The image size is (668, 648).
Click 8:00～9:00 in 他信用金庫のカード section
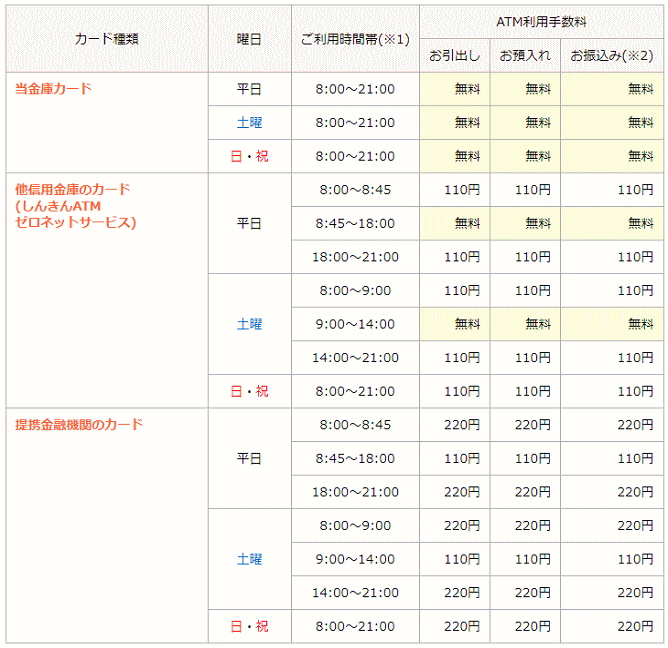355,291
